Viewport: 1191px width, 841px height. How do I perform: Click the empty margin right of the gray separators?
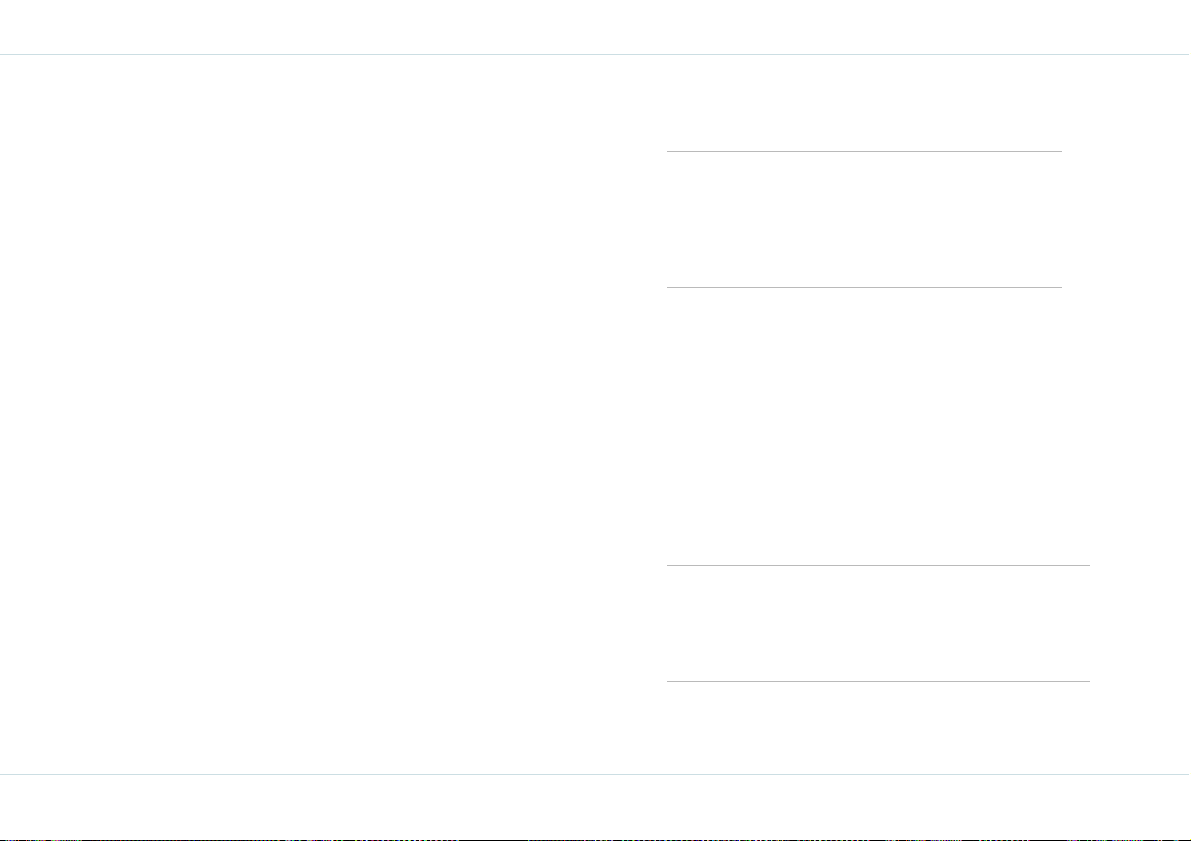click(x=1141, y=414)
